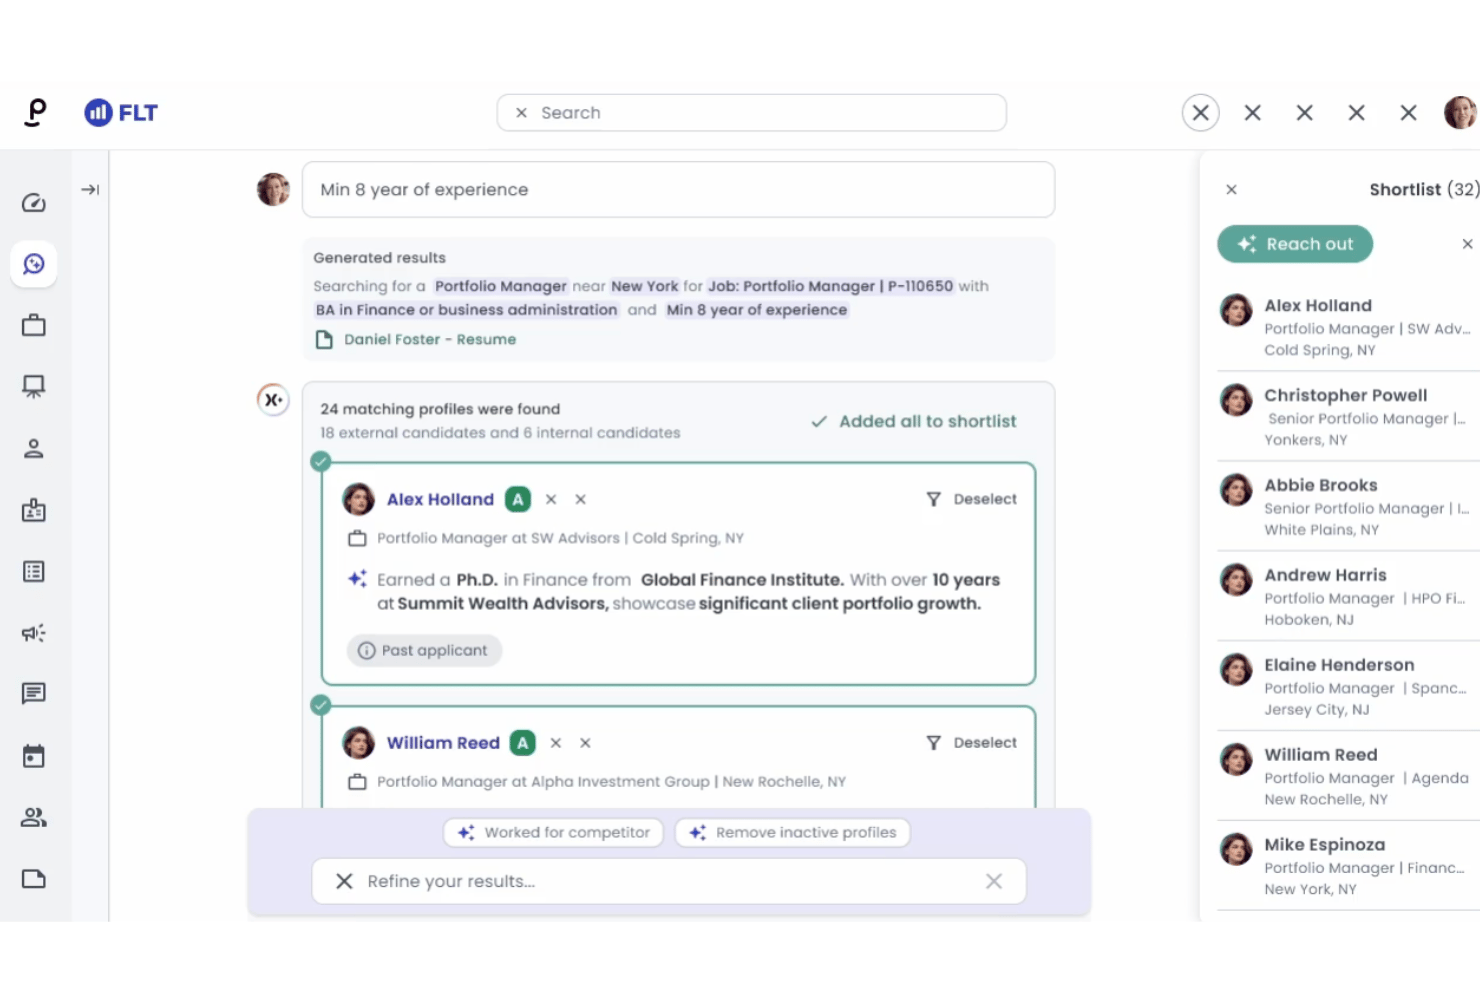This screenshot has height=987, width=1480.
Task: Click the circled X icon in header
Action: [1200, 113]
